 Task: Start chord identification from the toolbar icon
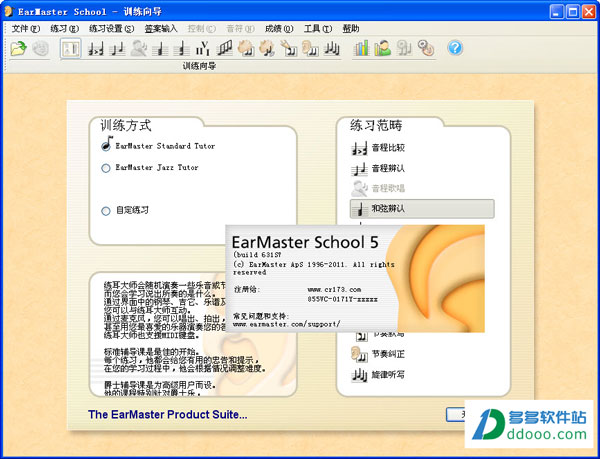click(x=160, y=49)
